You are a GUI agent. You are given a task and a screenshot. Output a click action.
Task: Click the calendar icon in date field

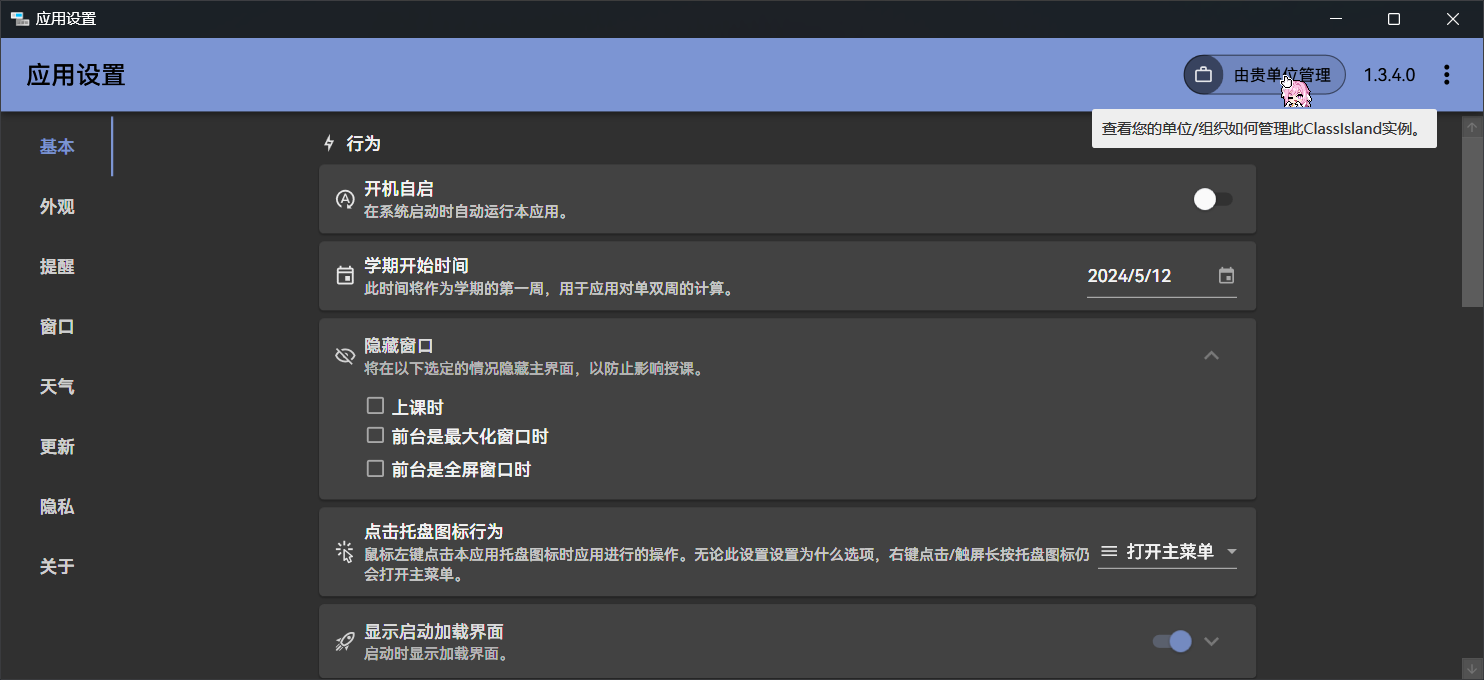(1226, 276)
